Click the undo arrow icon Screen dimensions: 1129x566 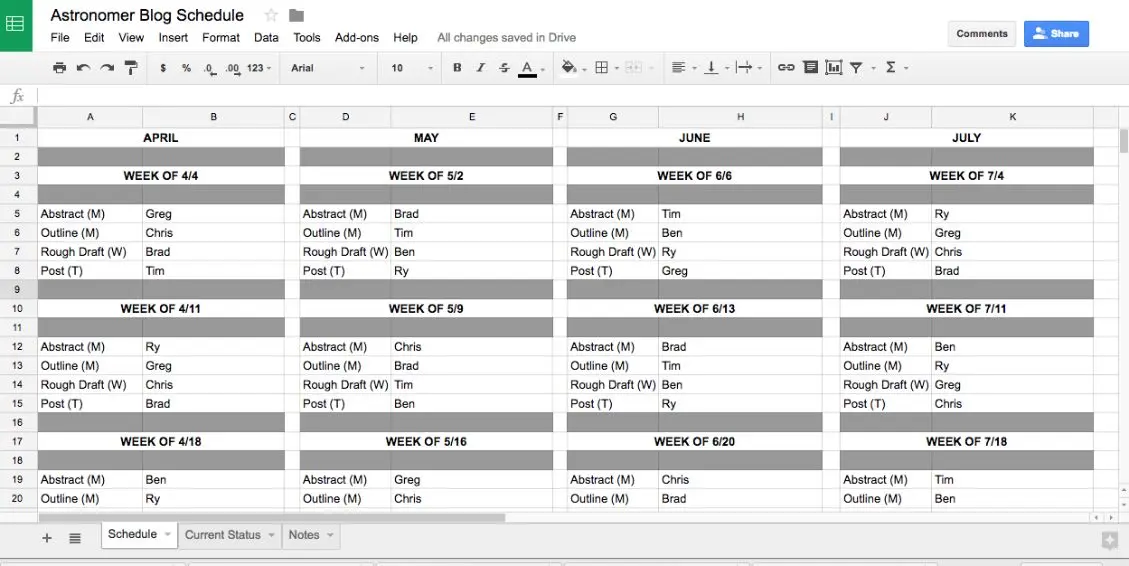84,68
